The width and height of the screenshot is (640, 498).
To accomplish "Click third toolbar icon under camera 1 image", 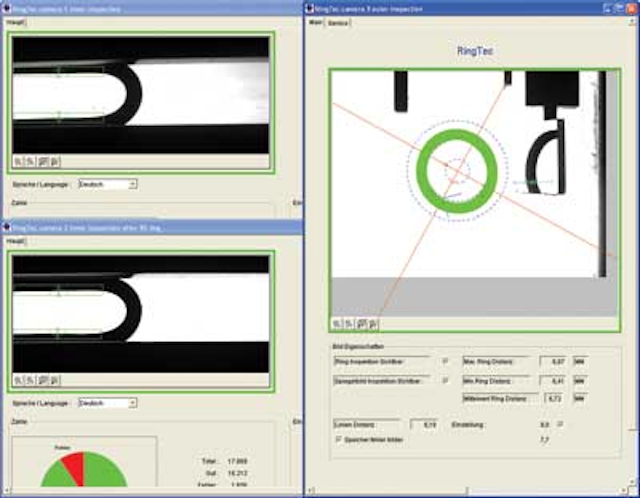I will tap(43, 162).
